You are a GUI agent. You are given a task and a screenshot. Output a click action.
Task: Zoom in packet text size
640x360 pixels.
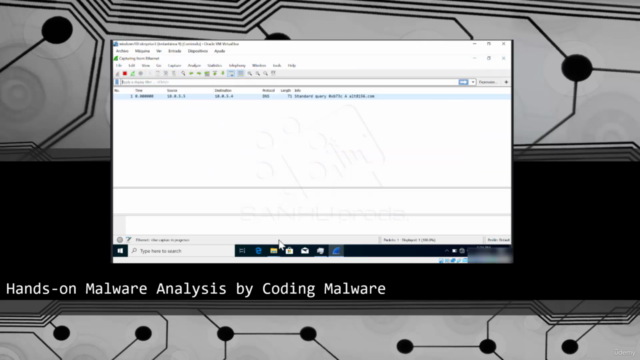tap(250, 73)
